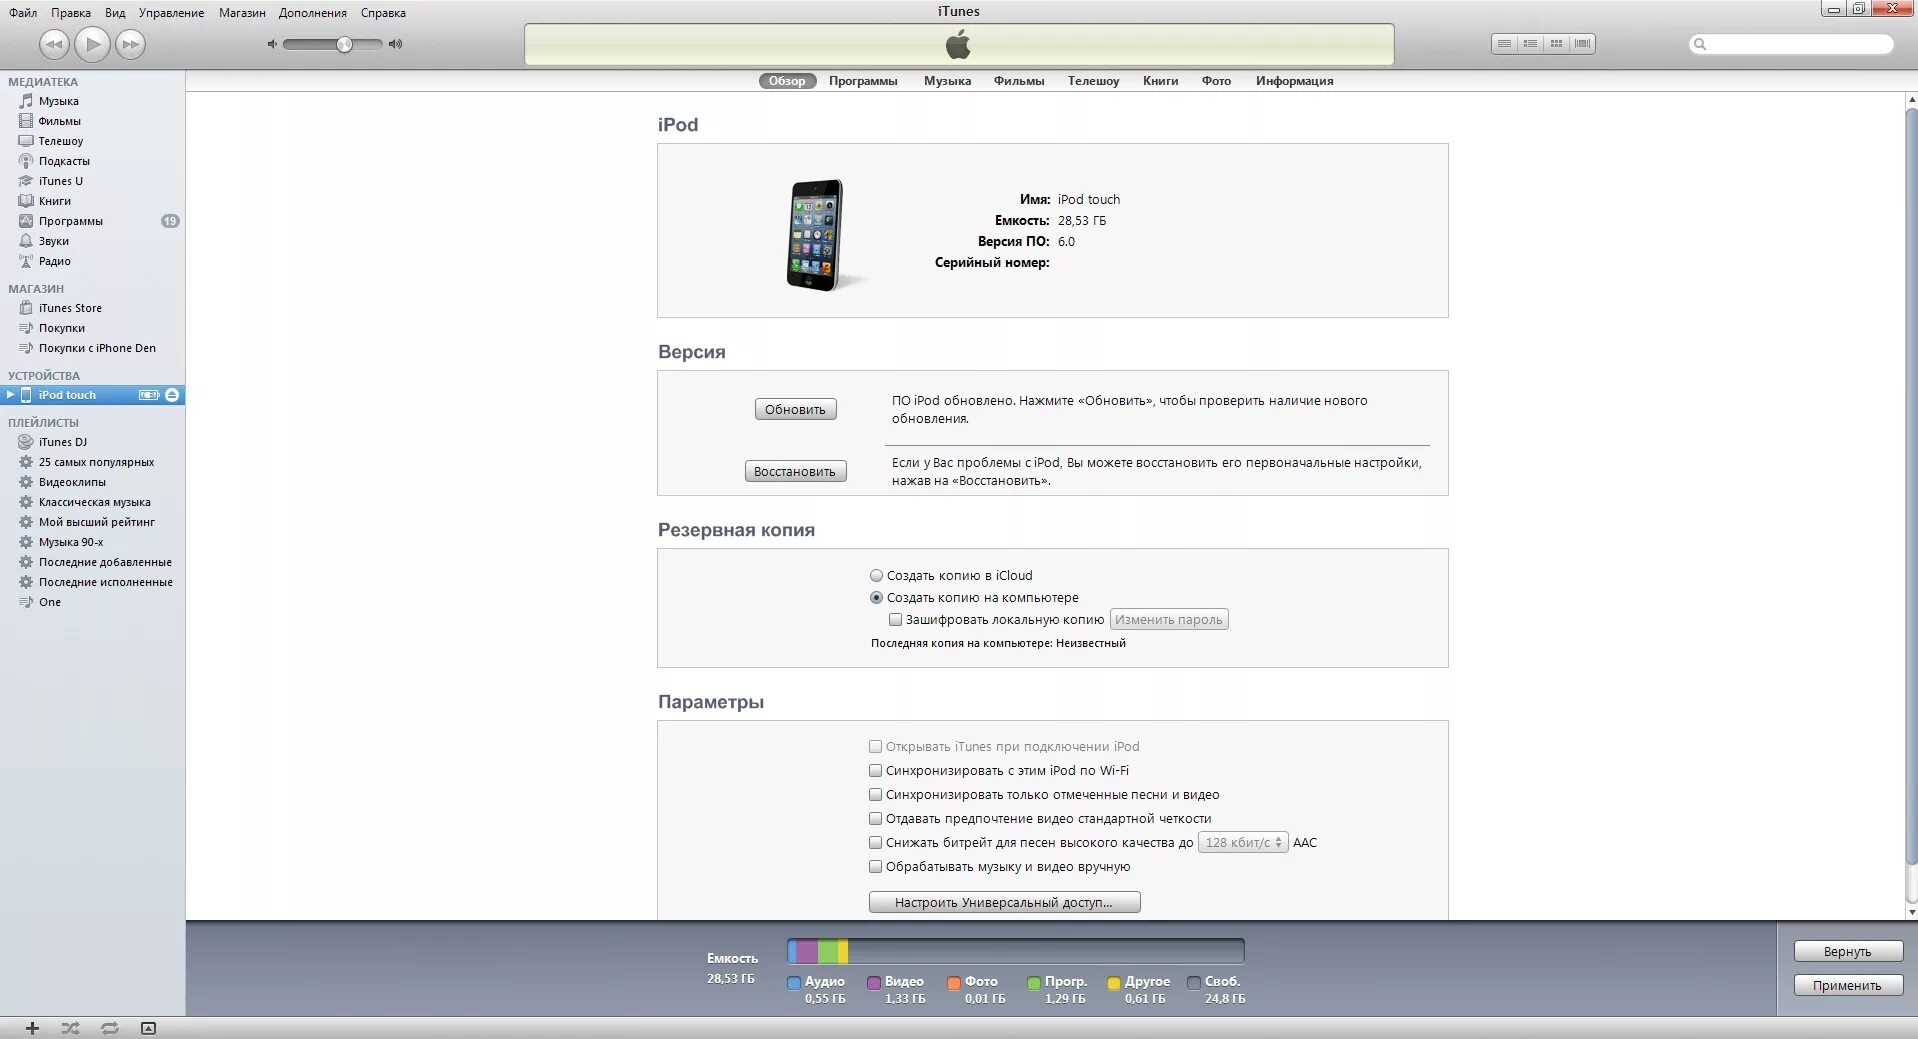1918x1039 pixels.
Task: Start playback with the Play button
Action: click(x=92, y=44)
